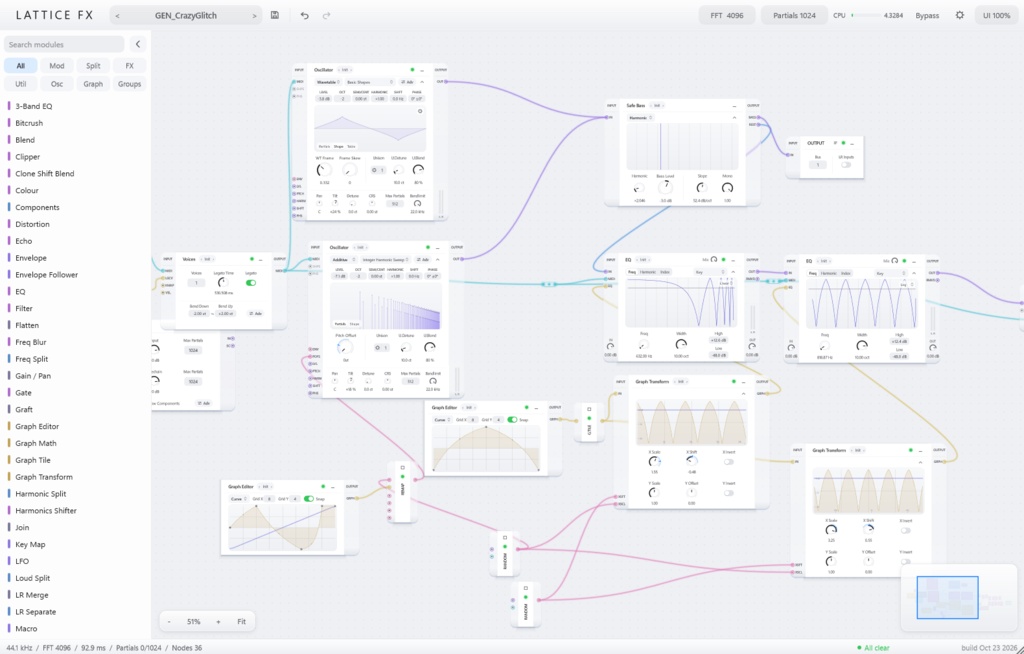This screenshot has height=654, width=1024.
Task: Go to next preset arrow
Action: coord(255,16)
